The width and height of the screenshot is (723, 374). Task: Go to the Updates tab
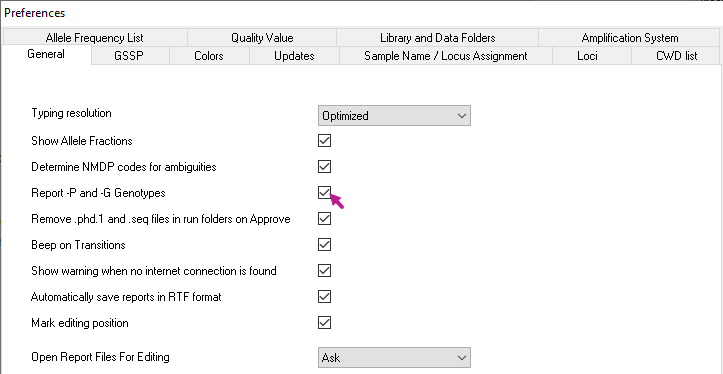[294, 56]
